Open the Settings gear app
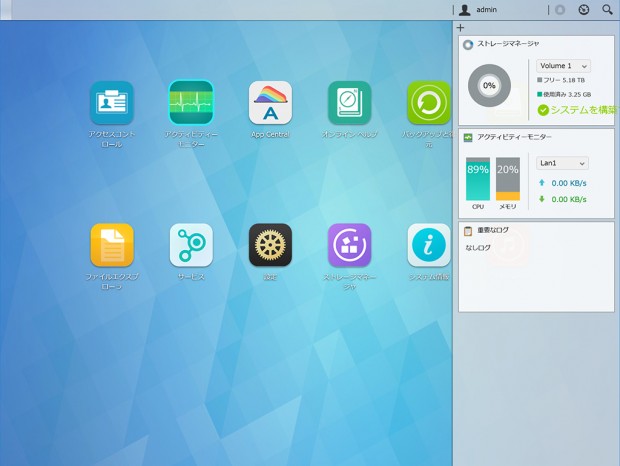Image resolution: width=620 pixels, height=466 pixels. click(270, 245)
